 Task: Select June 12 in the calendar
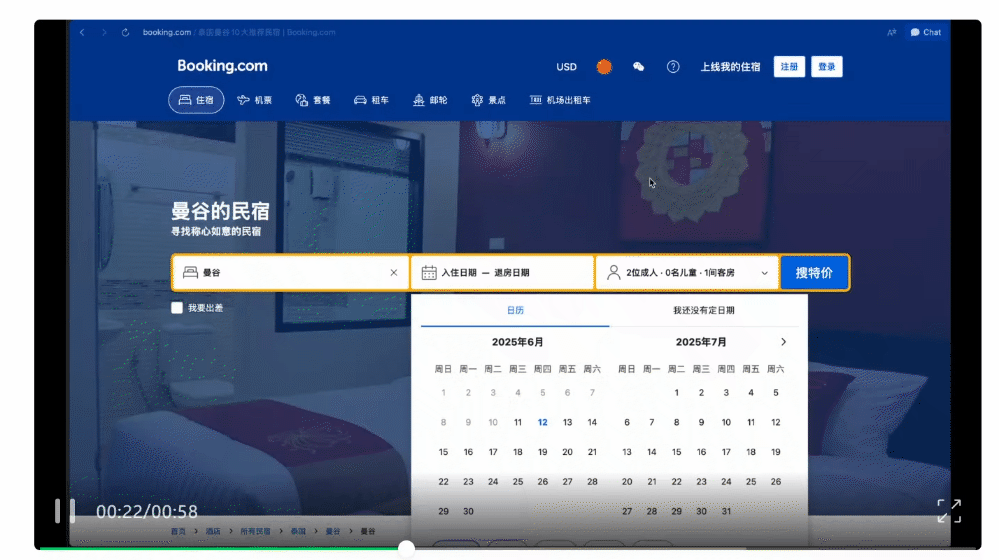pyautogui.click(x=542, y=422)
